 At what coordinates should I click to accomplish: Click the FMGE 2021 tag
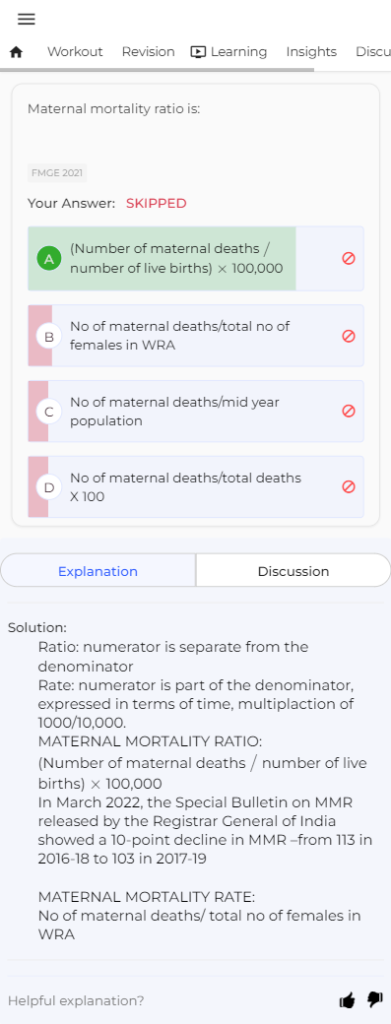57,173
